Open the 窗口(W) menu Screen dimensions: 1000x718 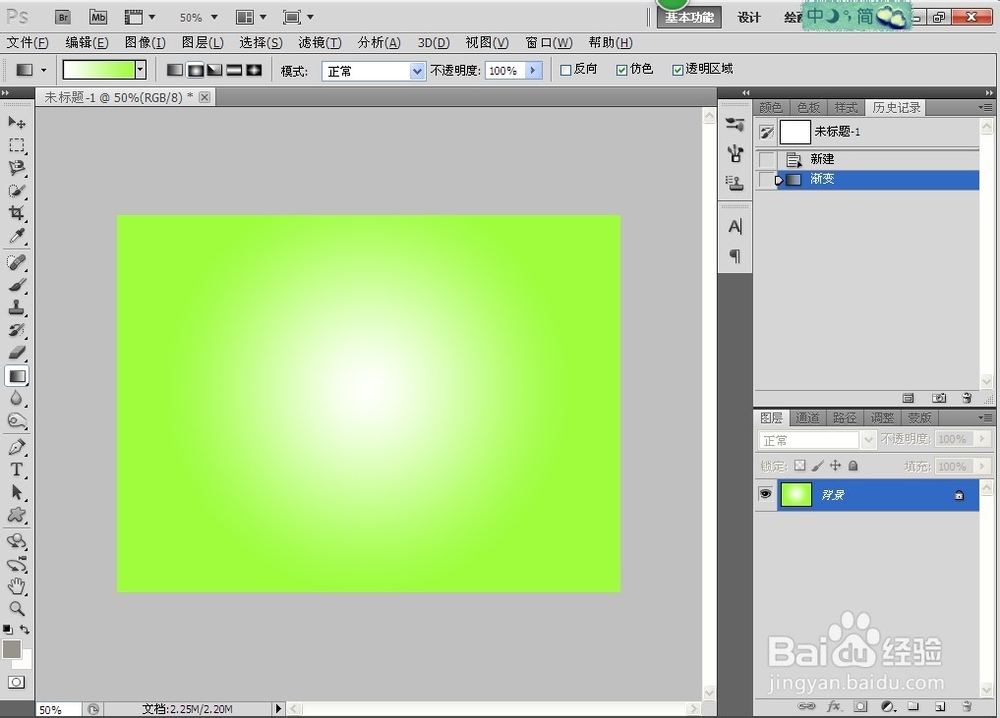pyautogui.click(x=548, y=43)
